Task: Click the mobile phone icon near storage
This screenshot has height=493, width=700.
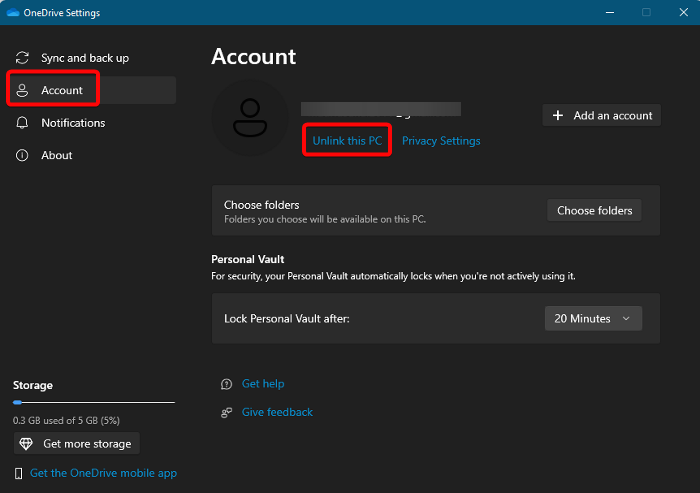Action: point(19,473)
